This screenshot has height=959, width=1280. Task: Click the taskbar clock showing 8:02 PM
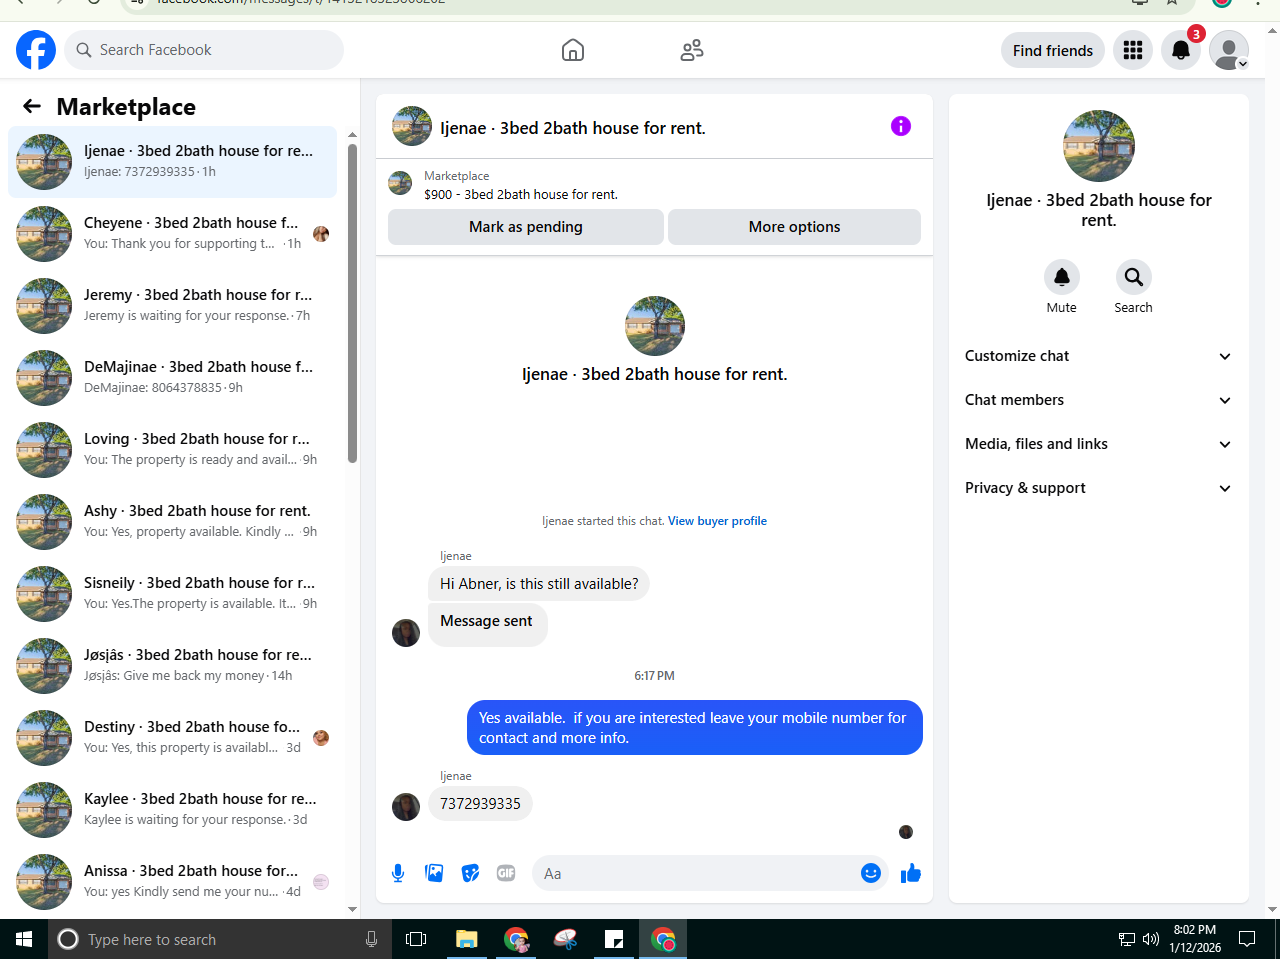coord(1195,939)
